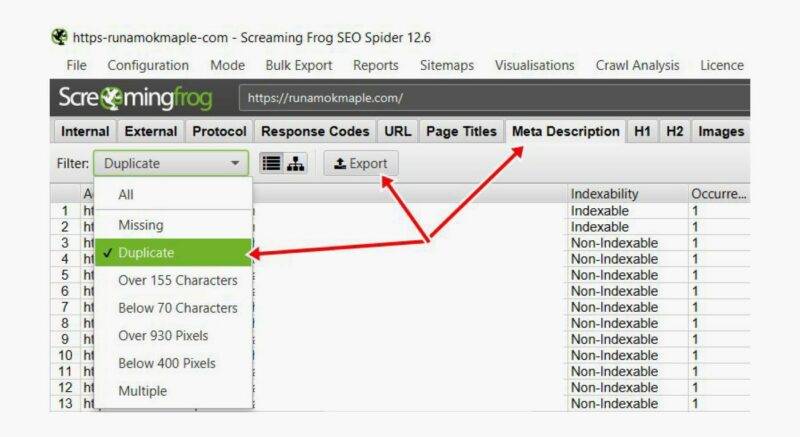Select the checked Duplicate filter option
Screen dimensions: 800x437
[173, 252]
